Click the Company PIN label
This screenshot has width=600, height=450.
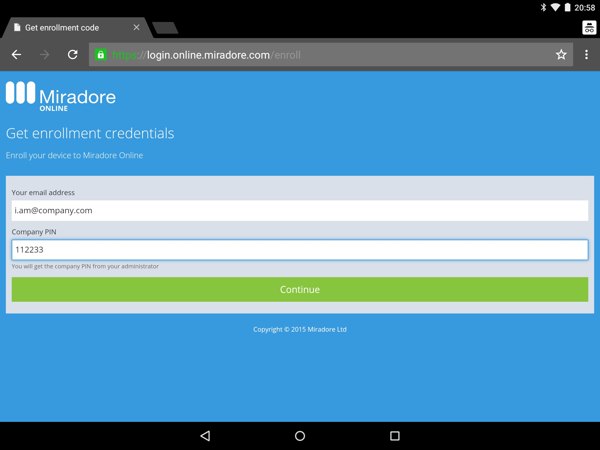click(34, 232)
